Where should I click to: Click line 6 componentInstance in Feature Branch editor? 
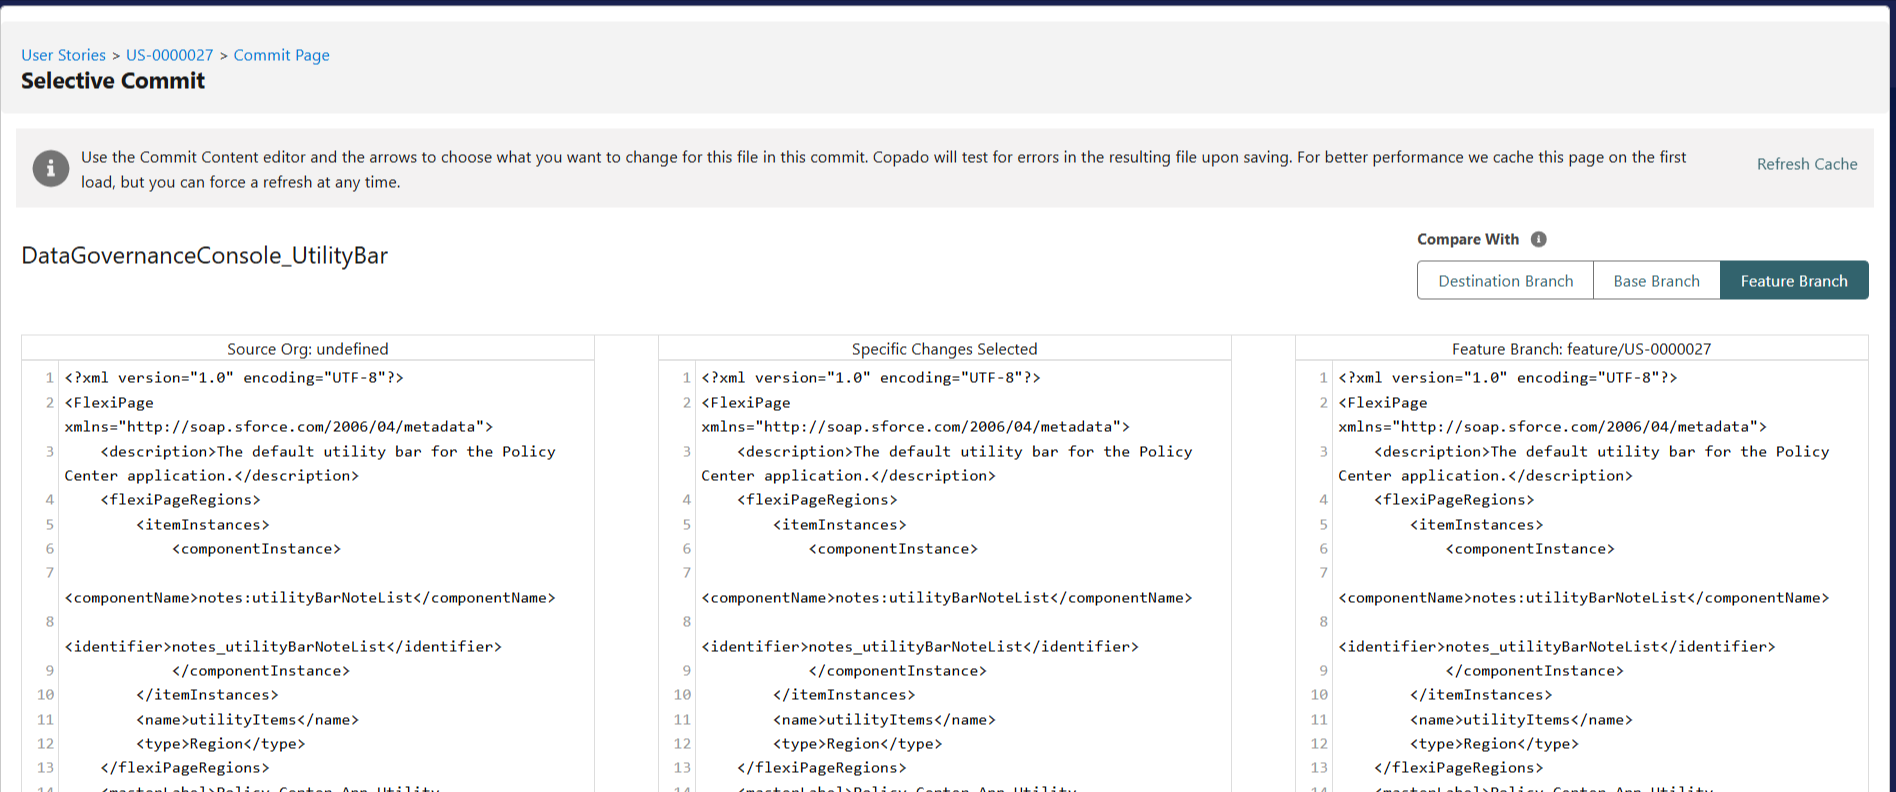(1530, 549)
